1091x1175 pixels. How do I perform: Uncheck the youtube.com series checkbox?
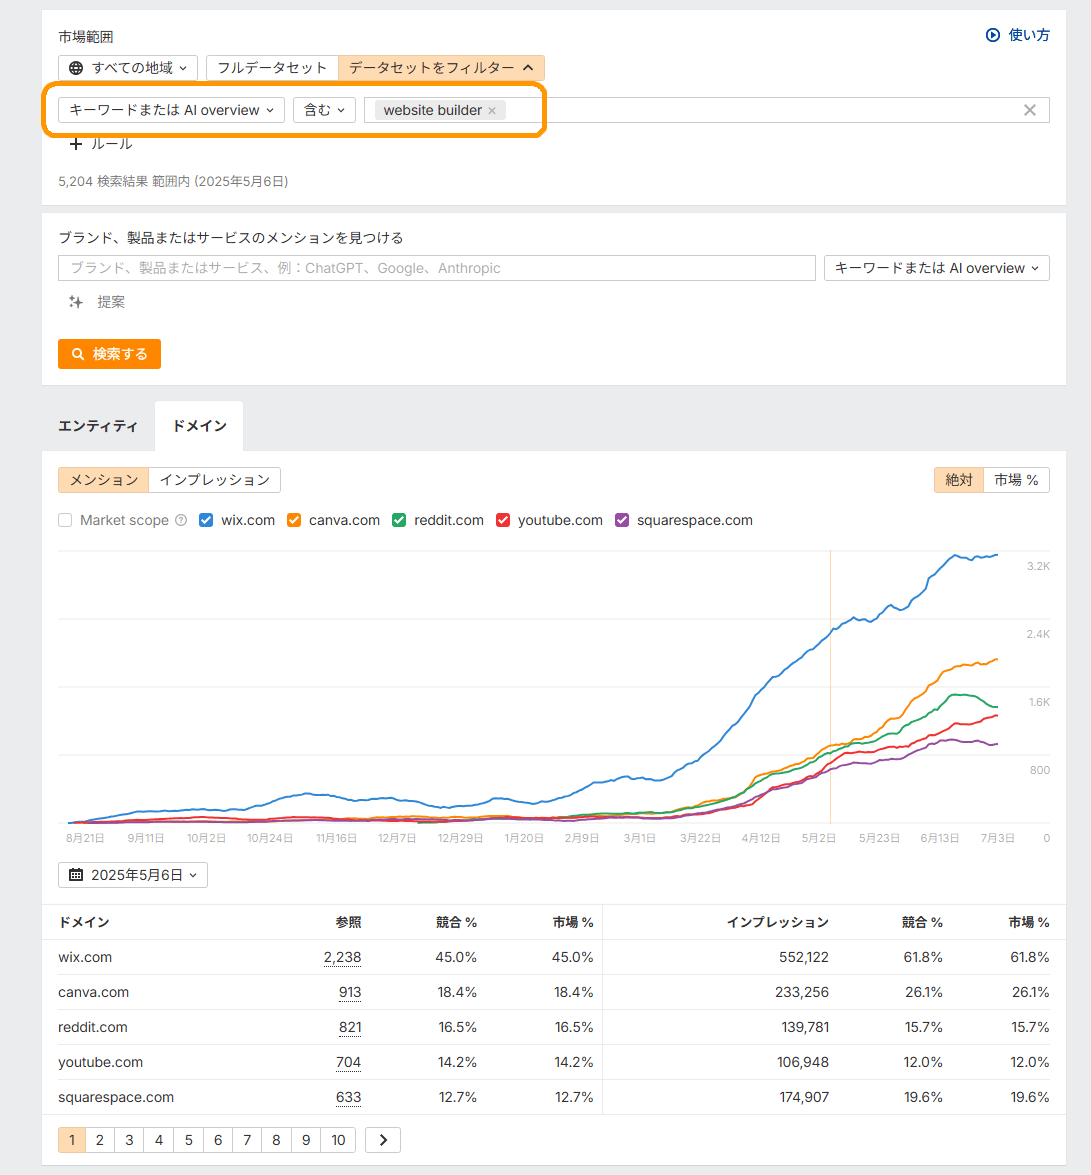[503, 520]
